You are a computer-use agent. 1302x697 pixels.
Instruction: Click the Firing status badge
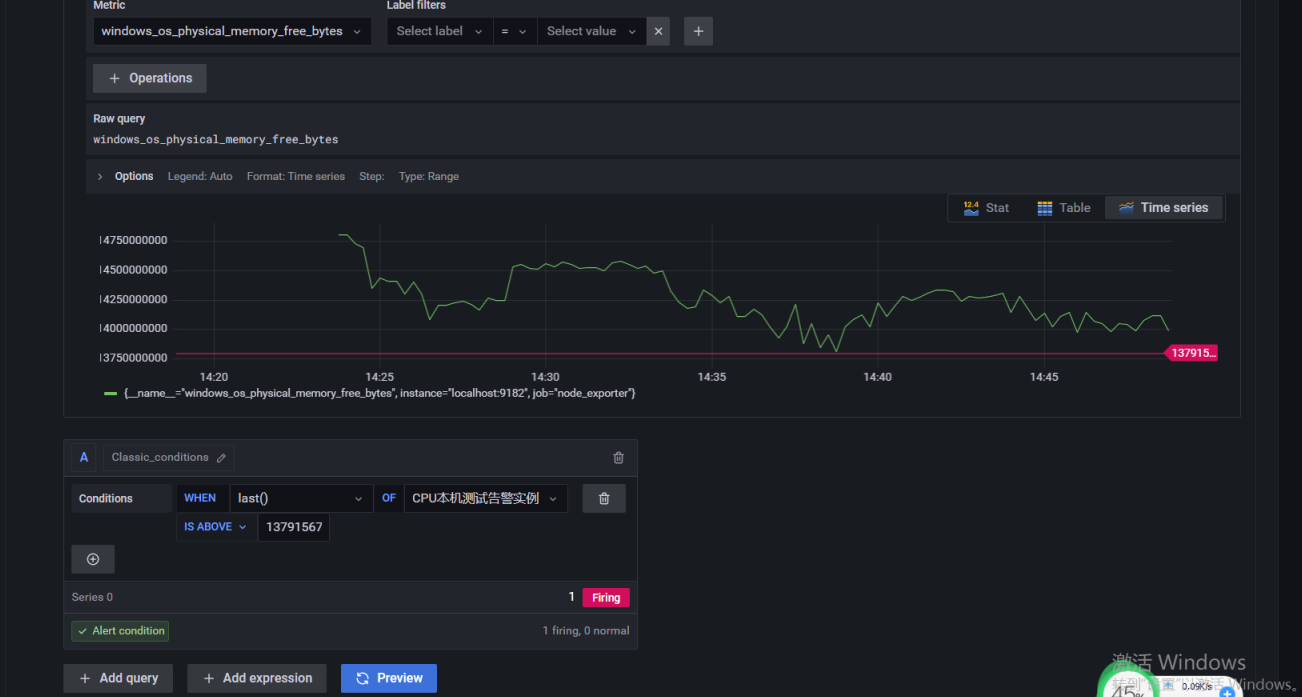pyautogui.click(x=606, y=598)
